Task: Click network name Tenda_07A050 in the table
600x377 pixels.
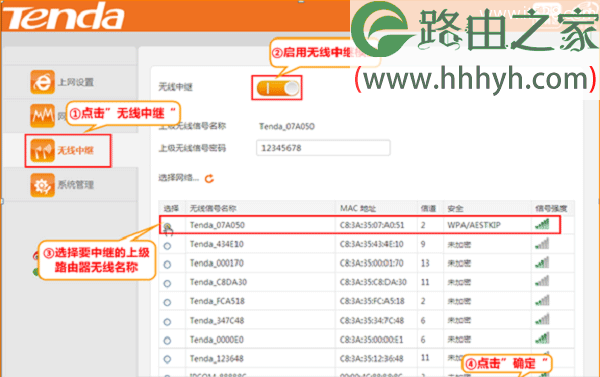Action: 217,225
